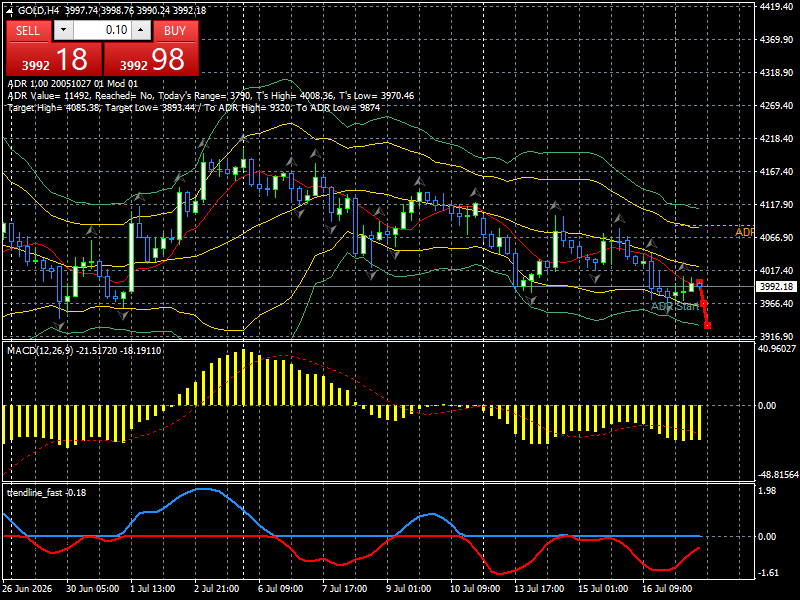Click the 6 Jul 09:00 time axis label

click(x=280, y=589)
